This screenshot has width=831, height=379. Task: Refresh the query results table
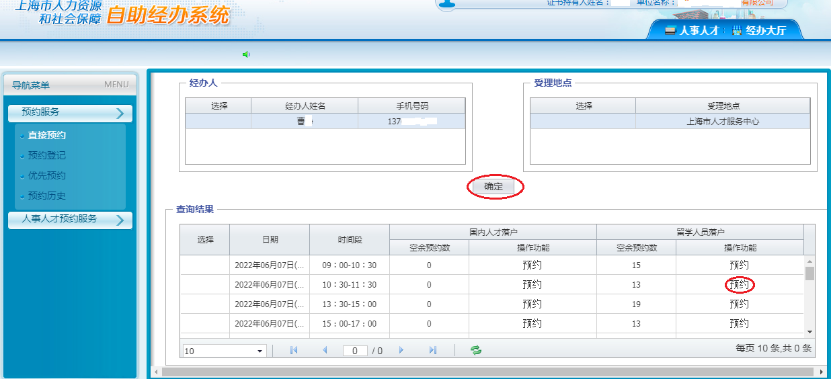(x=476, y=350)
